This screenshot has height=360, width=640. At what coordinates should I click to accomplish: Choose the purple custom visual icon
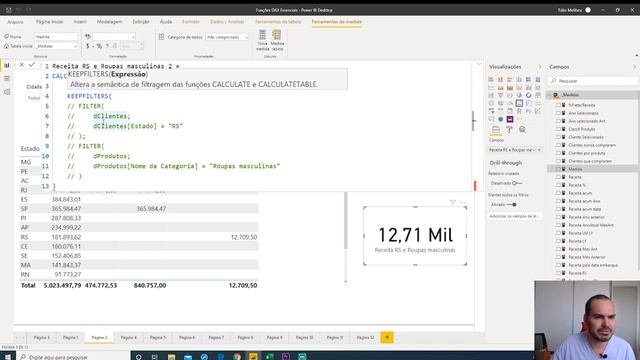tap(510, 119)
